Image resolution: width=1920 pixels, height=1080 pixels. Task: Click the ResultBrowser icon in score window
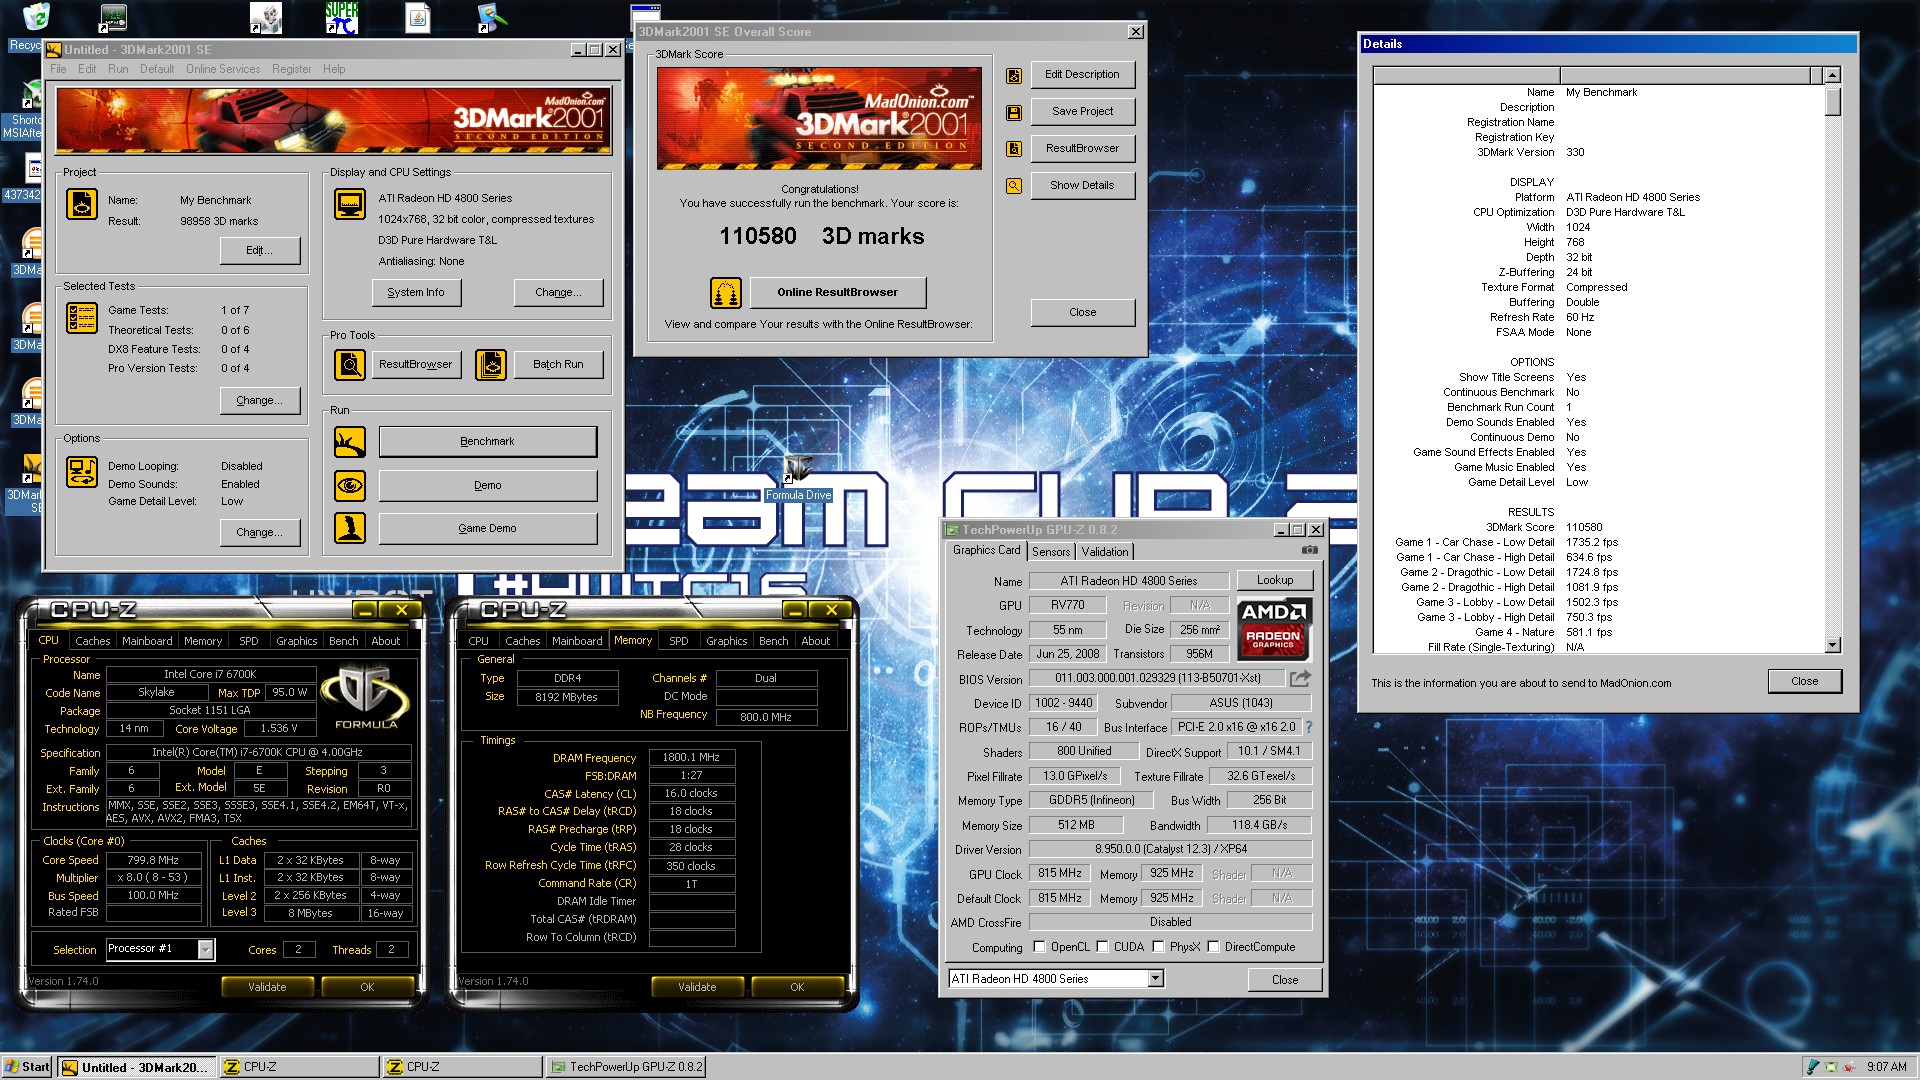(x=1014, y=149)
